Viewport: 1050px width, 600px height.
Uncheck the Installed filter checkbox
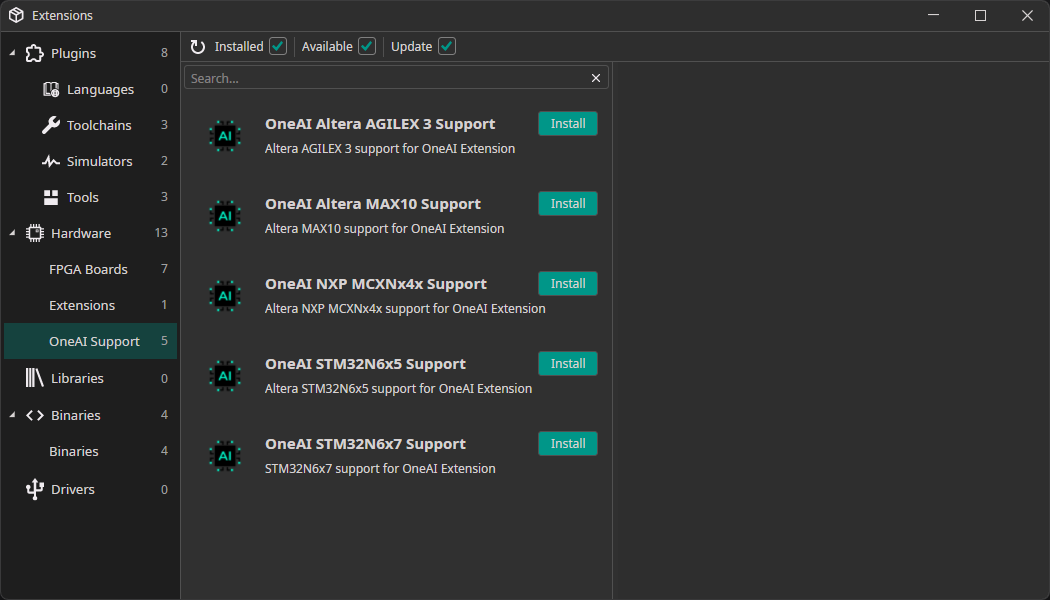click(277, 45)
